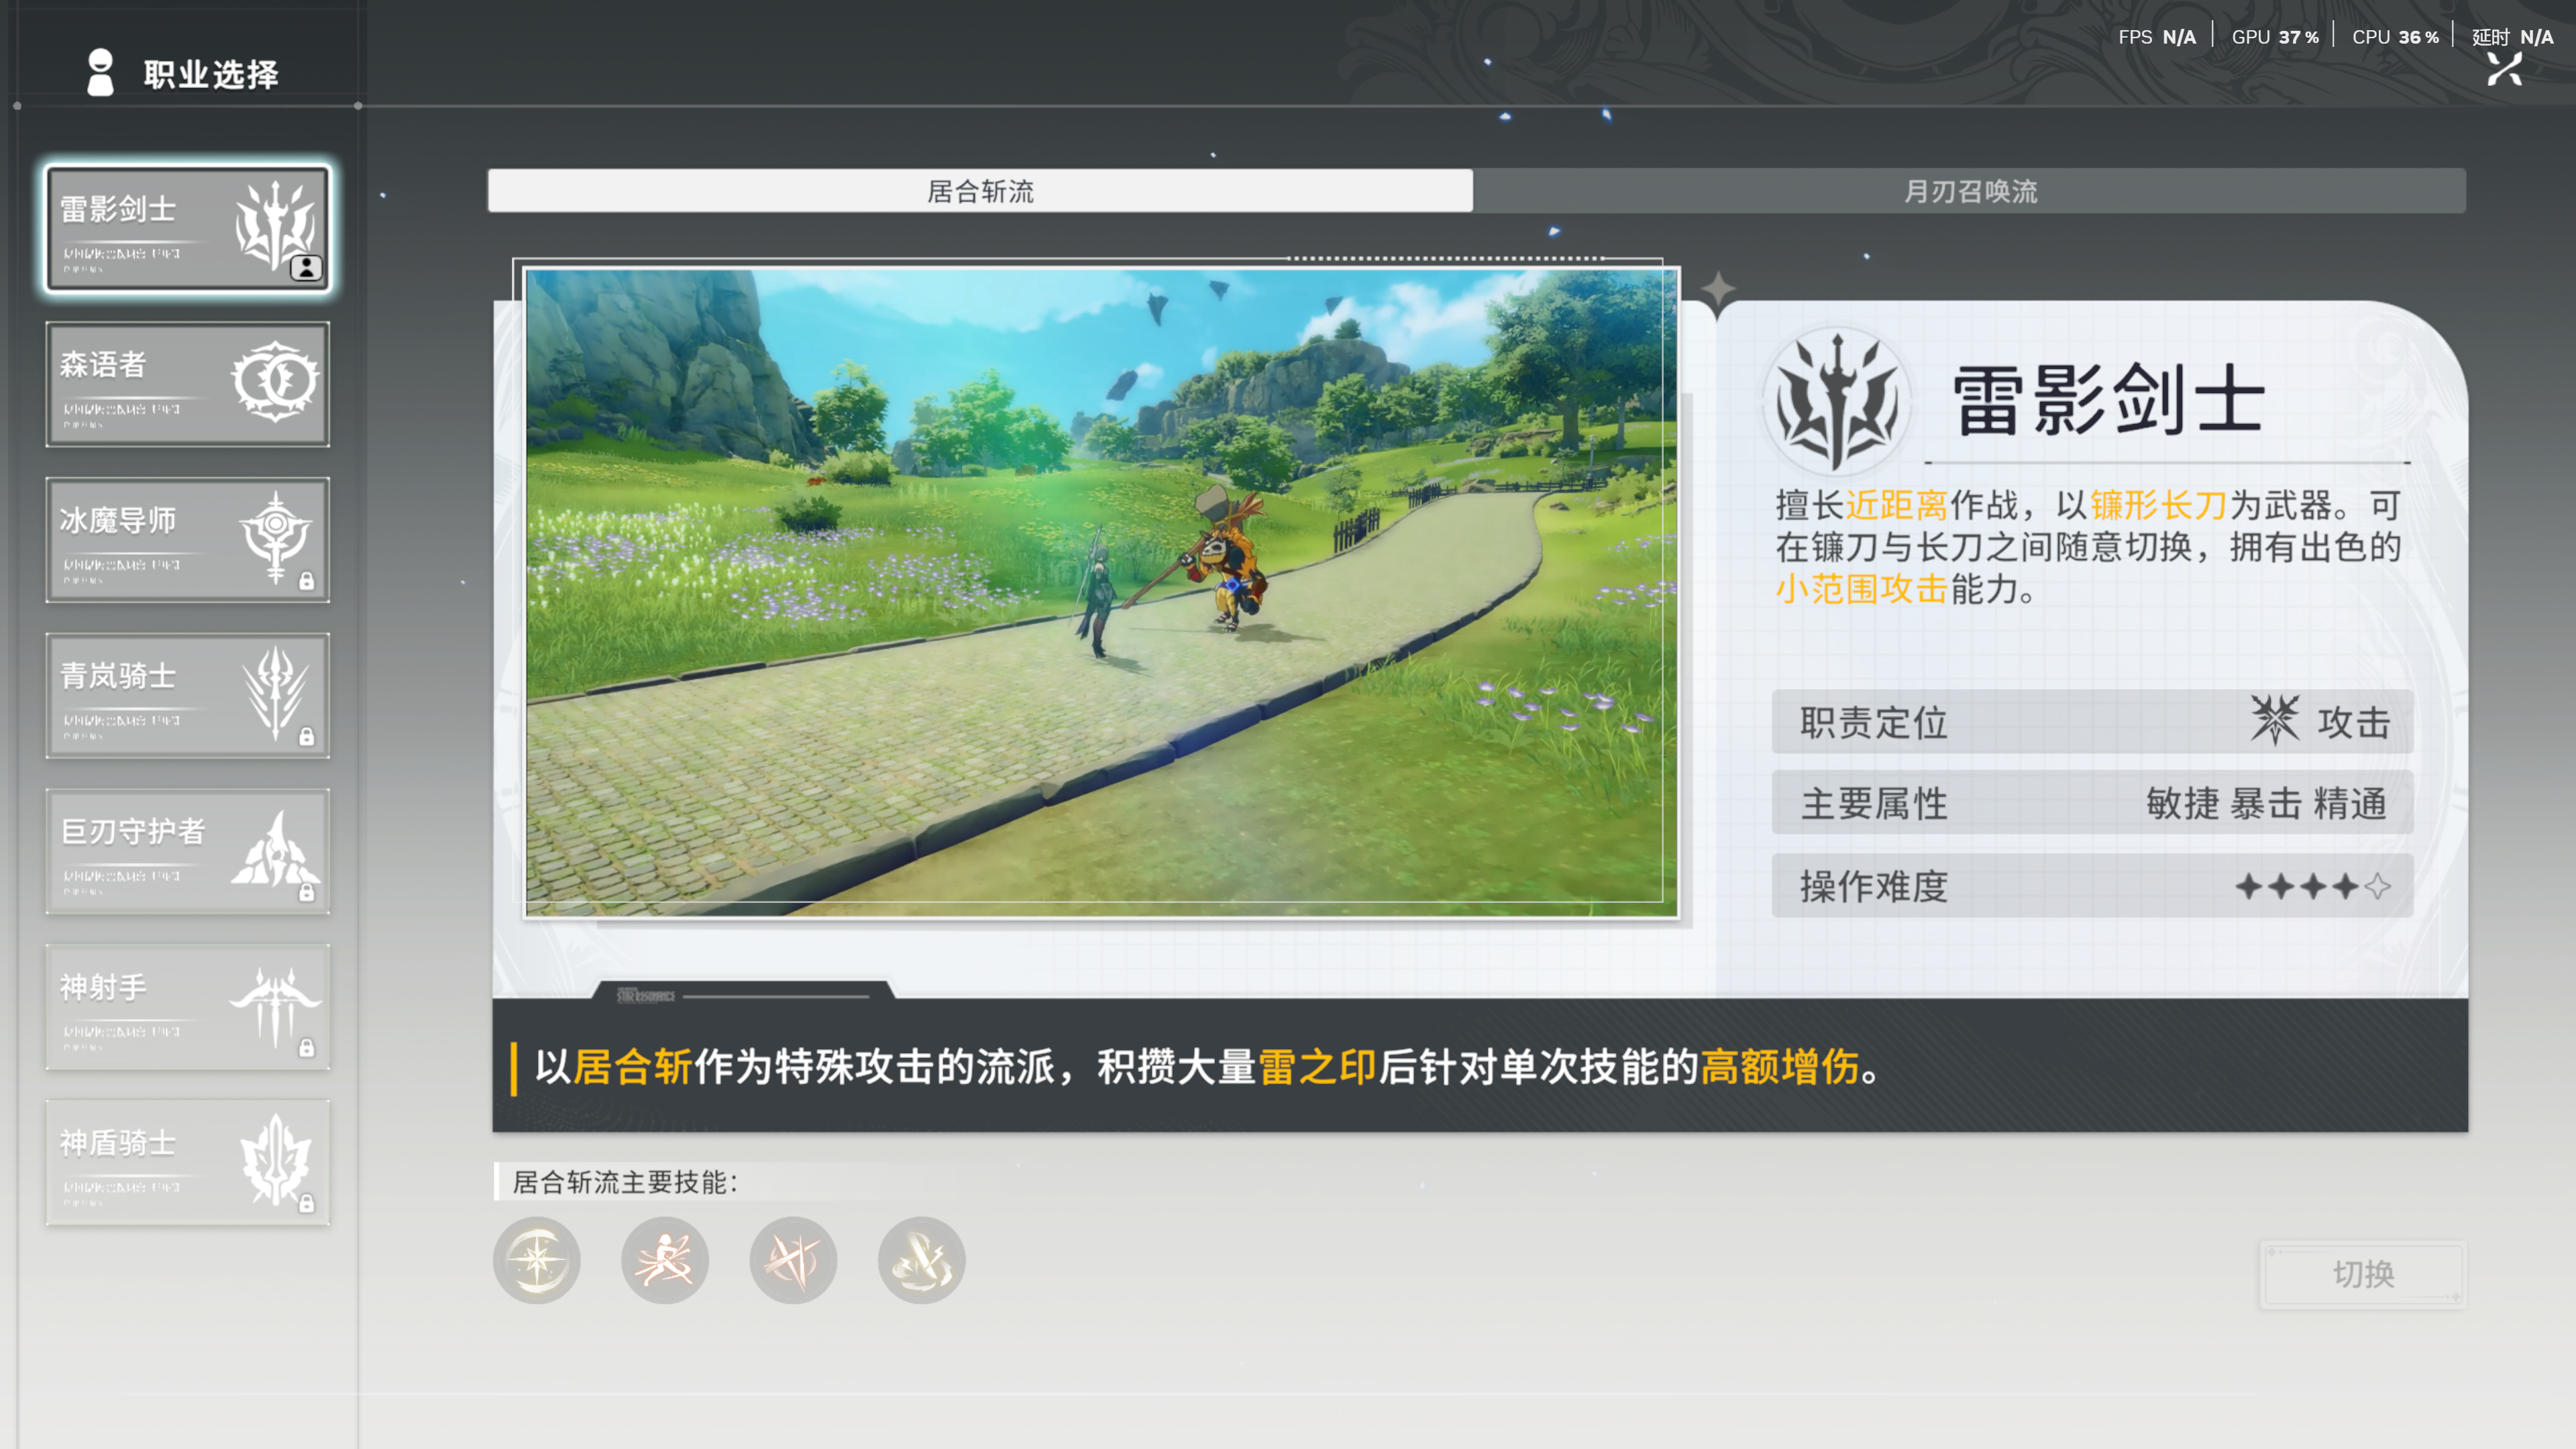
Task: Select the fourth swirl skill icon
Action: tap(921, 1260)
